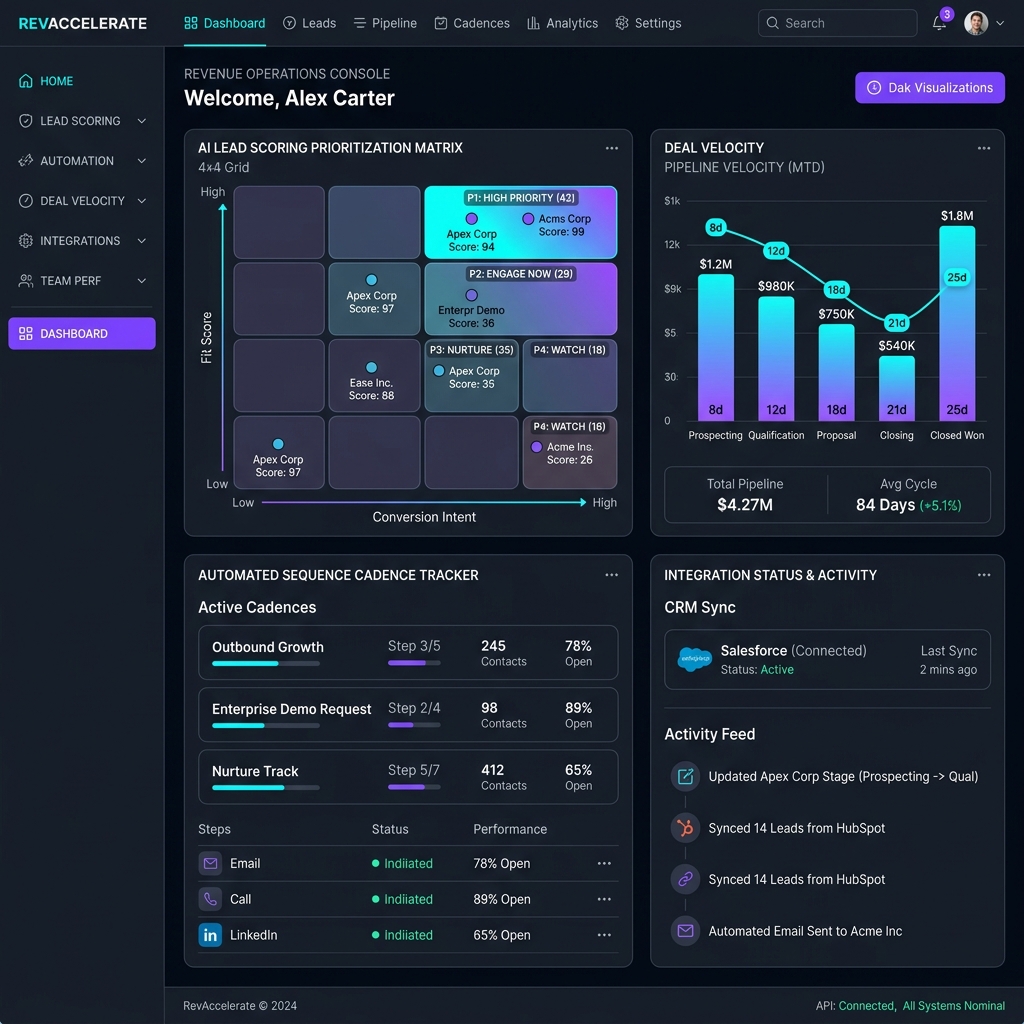Click the user profile avatar
The image size is (1024, 1024).
pyautogui.click(x=976, y=23)
